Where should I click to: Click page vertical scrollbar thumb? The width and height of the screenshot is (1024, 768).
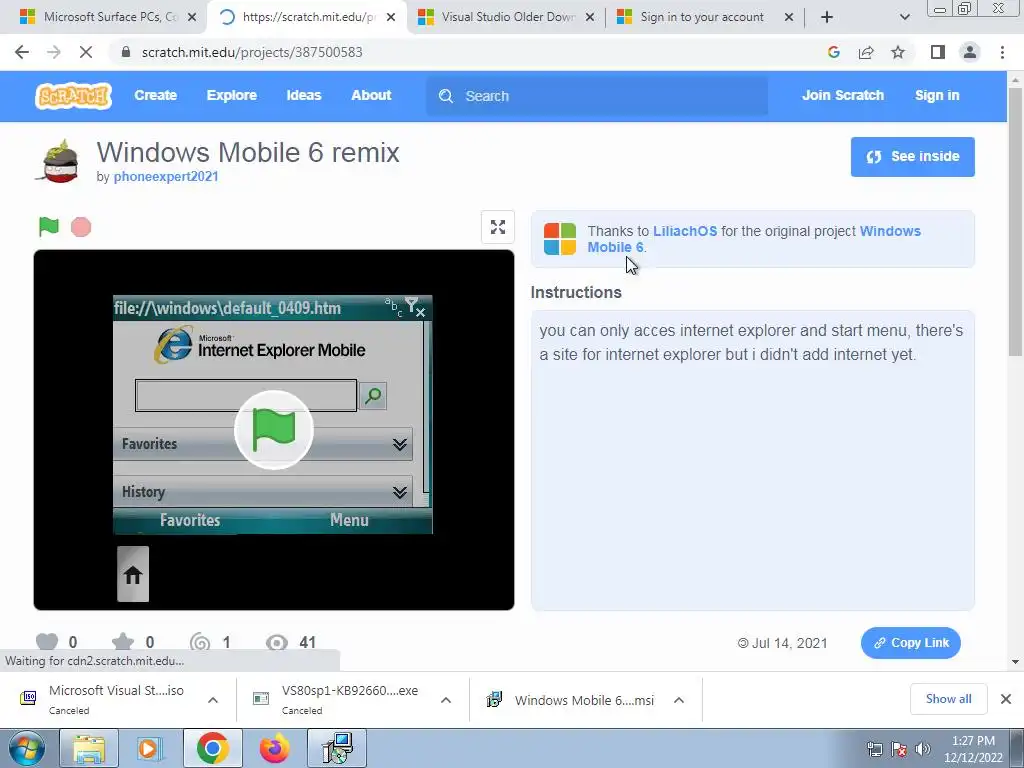click(1015, 221)
